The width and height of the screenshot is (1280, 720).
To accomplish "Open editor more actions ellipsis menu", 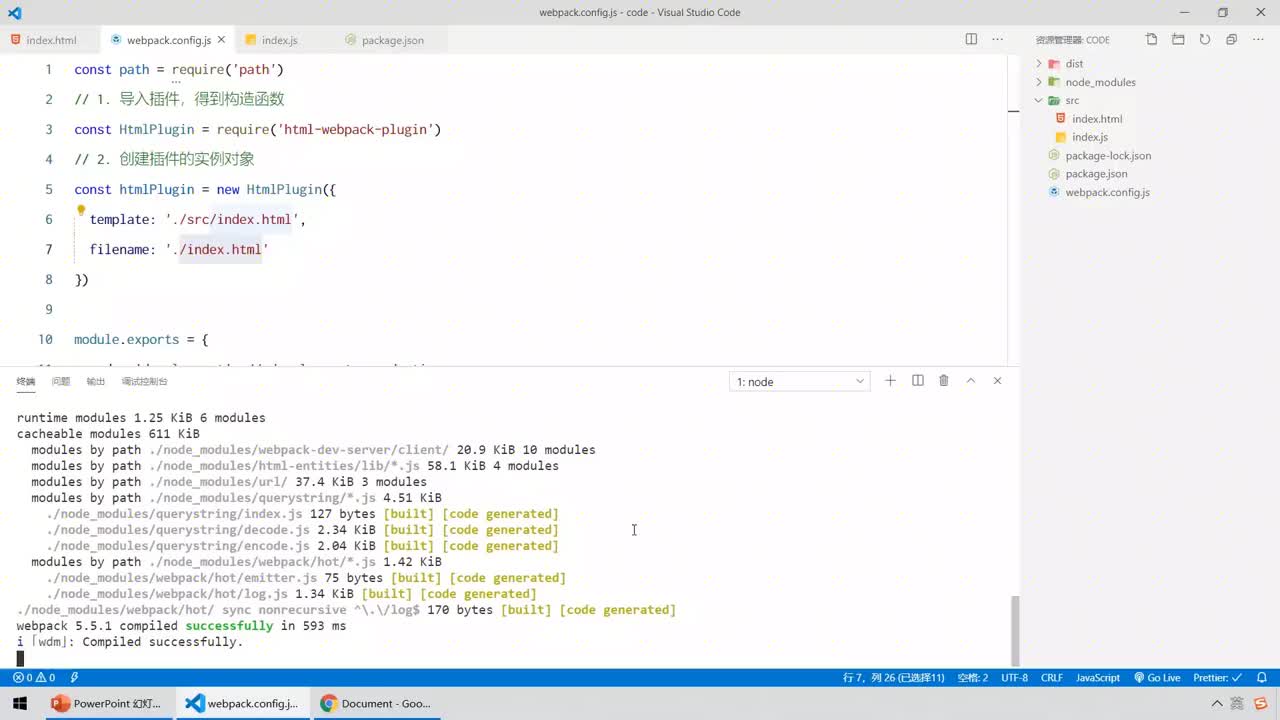I will tap(997, 40).
